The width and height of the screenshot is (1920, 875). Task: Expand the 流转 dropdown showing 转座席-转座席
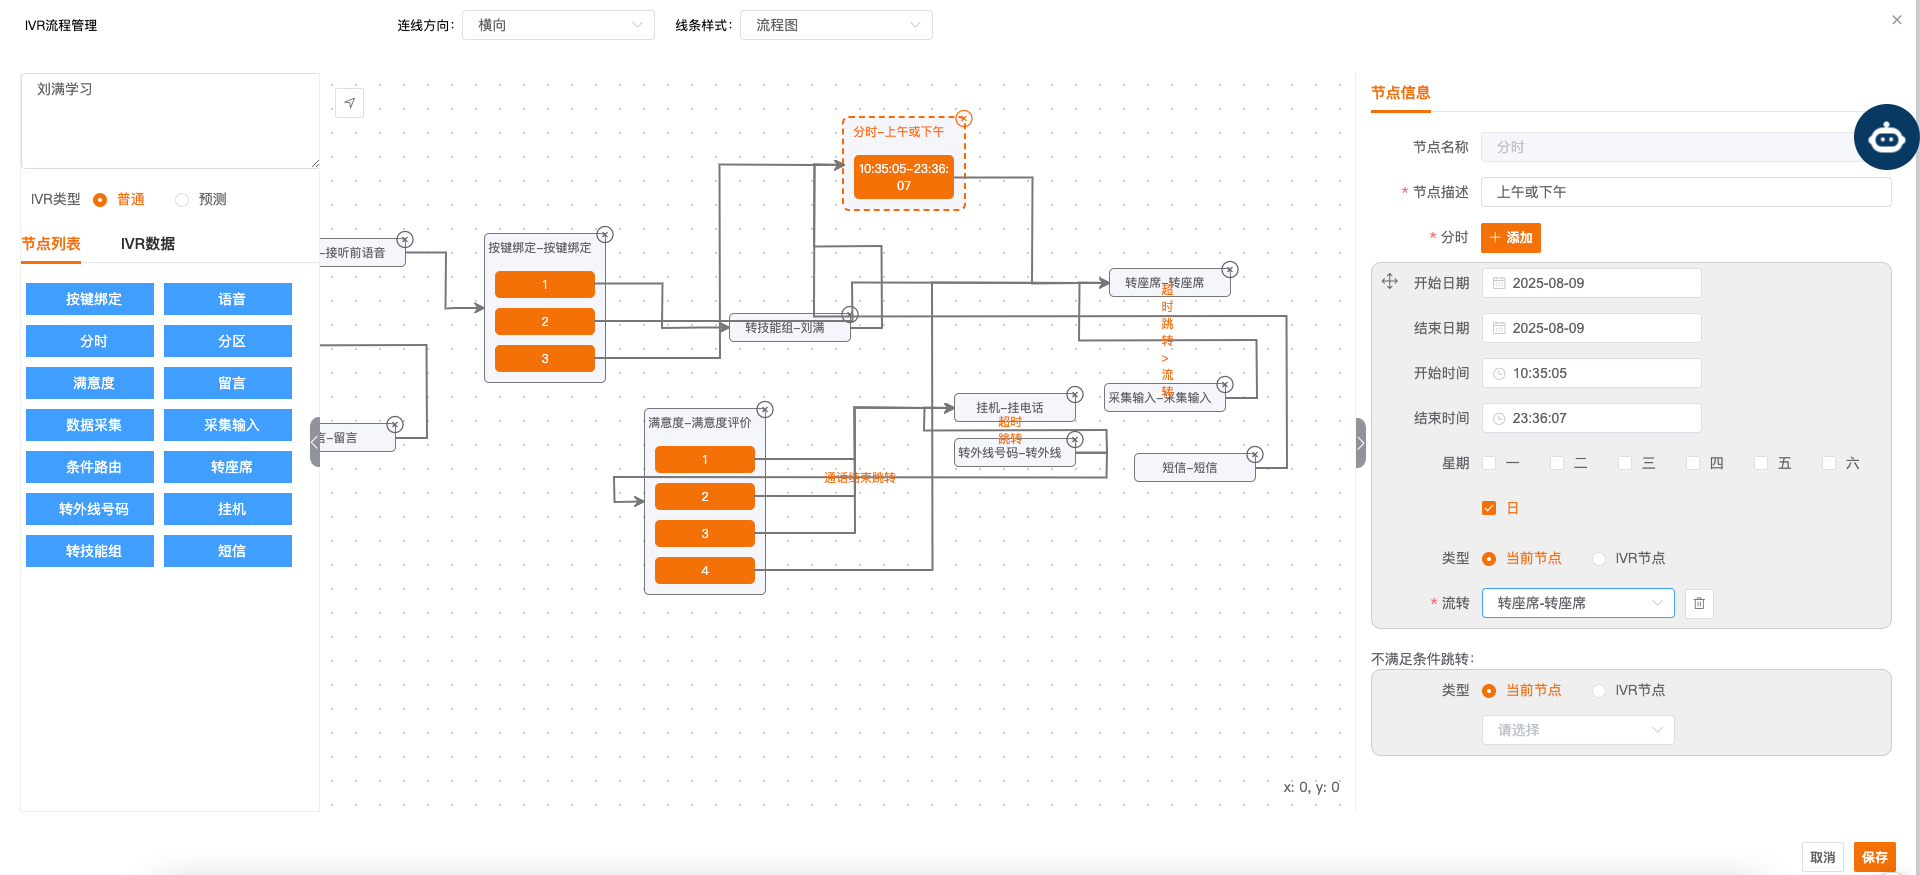(x=1577, y=603)
